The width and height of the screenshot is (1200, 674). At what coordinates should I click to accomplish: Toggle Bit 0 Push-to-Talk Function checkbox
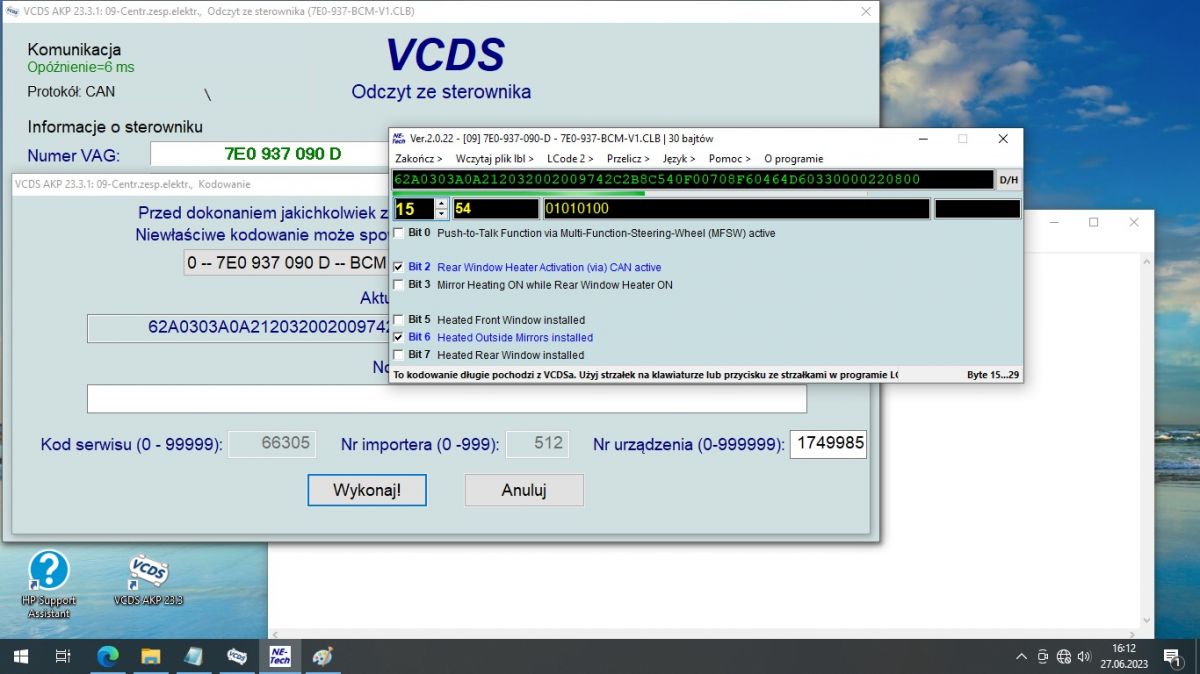pos(399,233)
